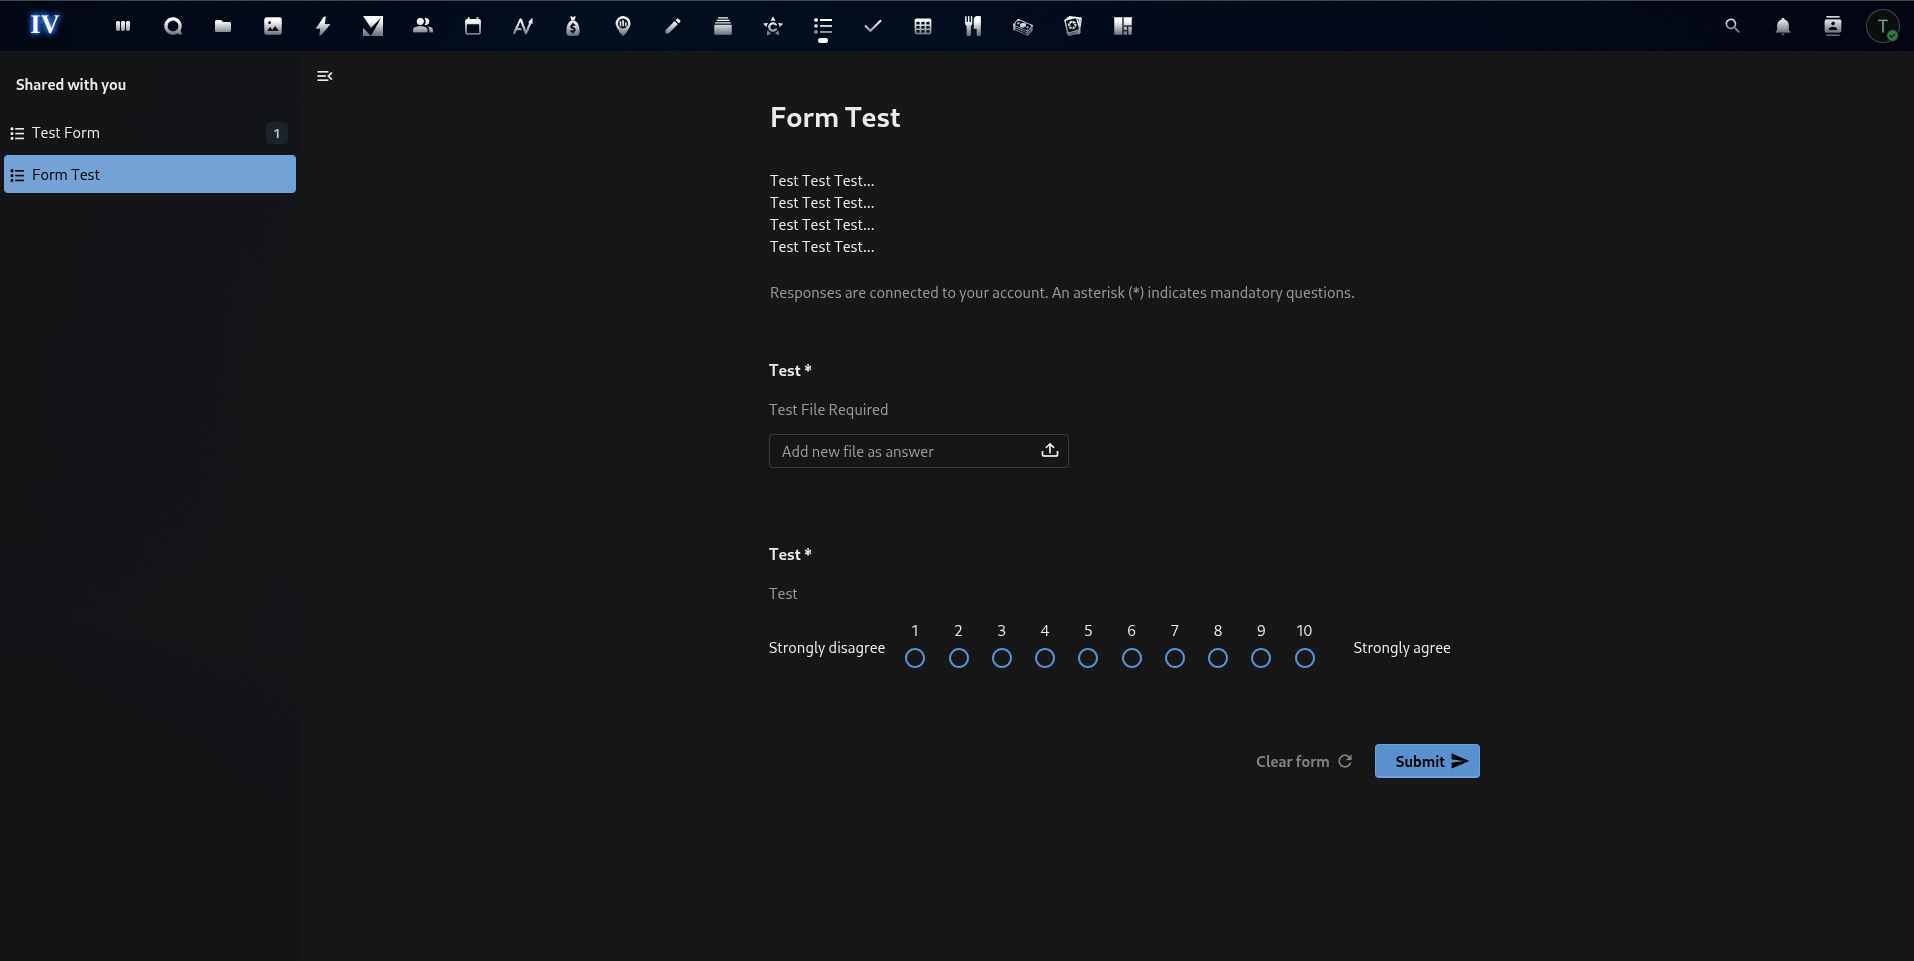Open the Deck app
The width and height of the screenshot is (1914, 961).
723,26
